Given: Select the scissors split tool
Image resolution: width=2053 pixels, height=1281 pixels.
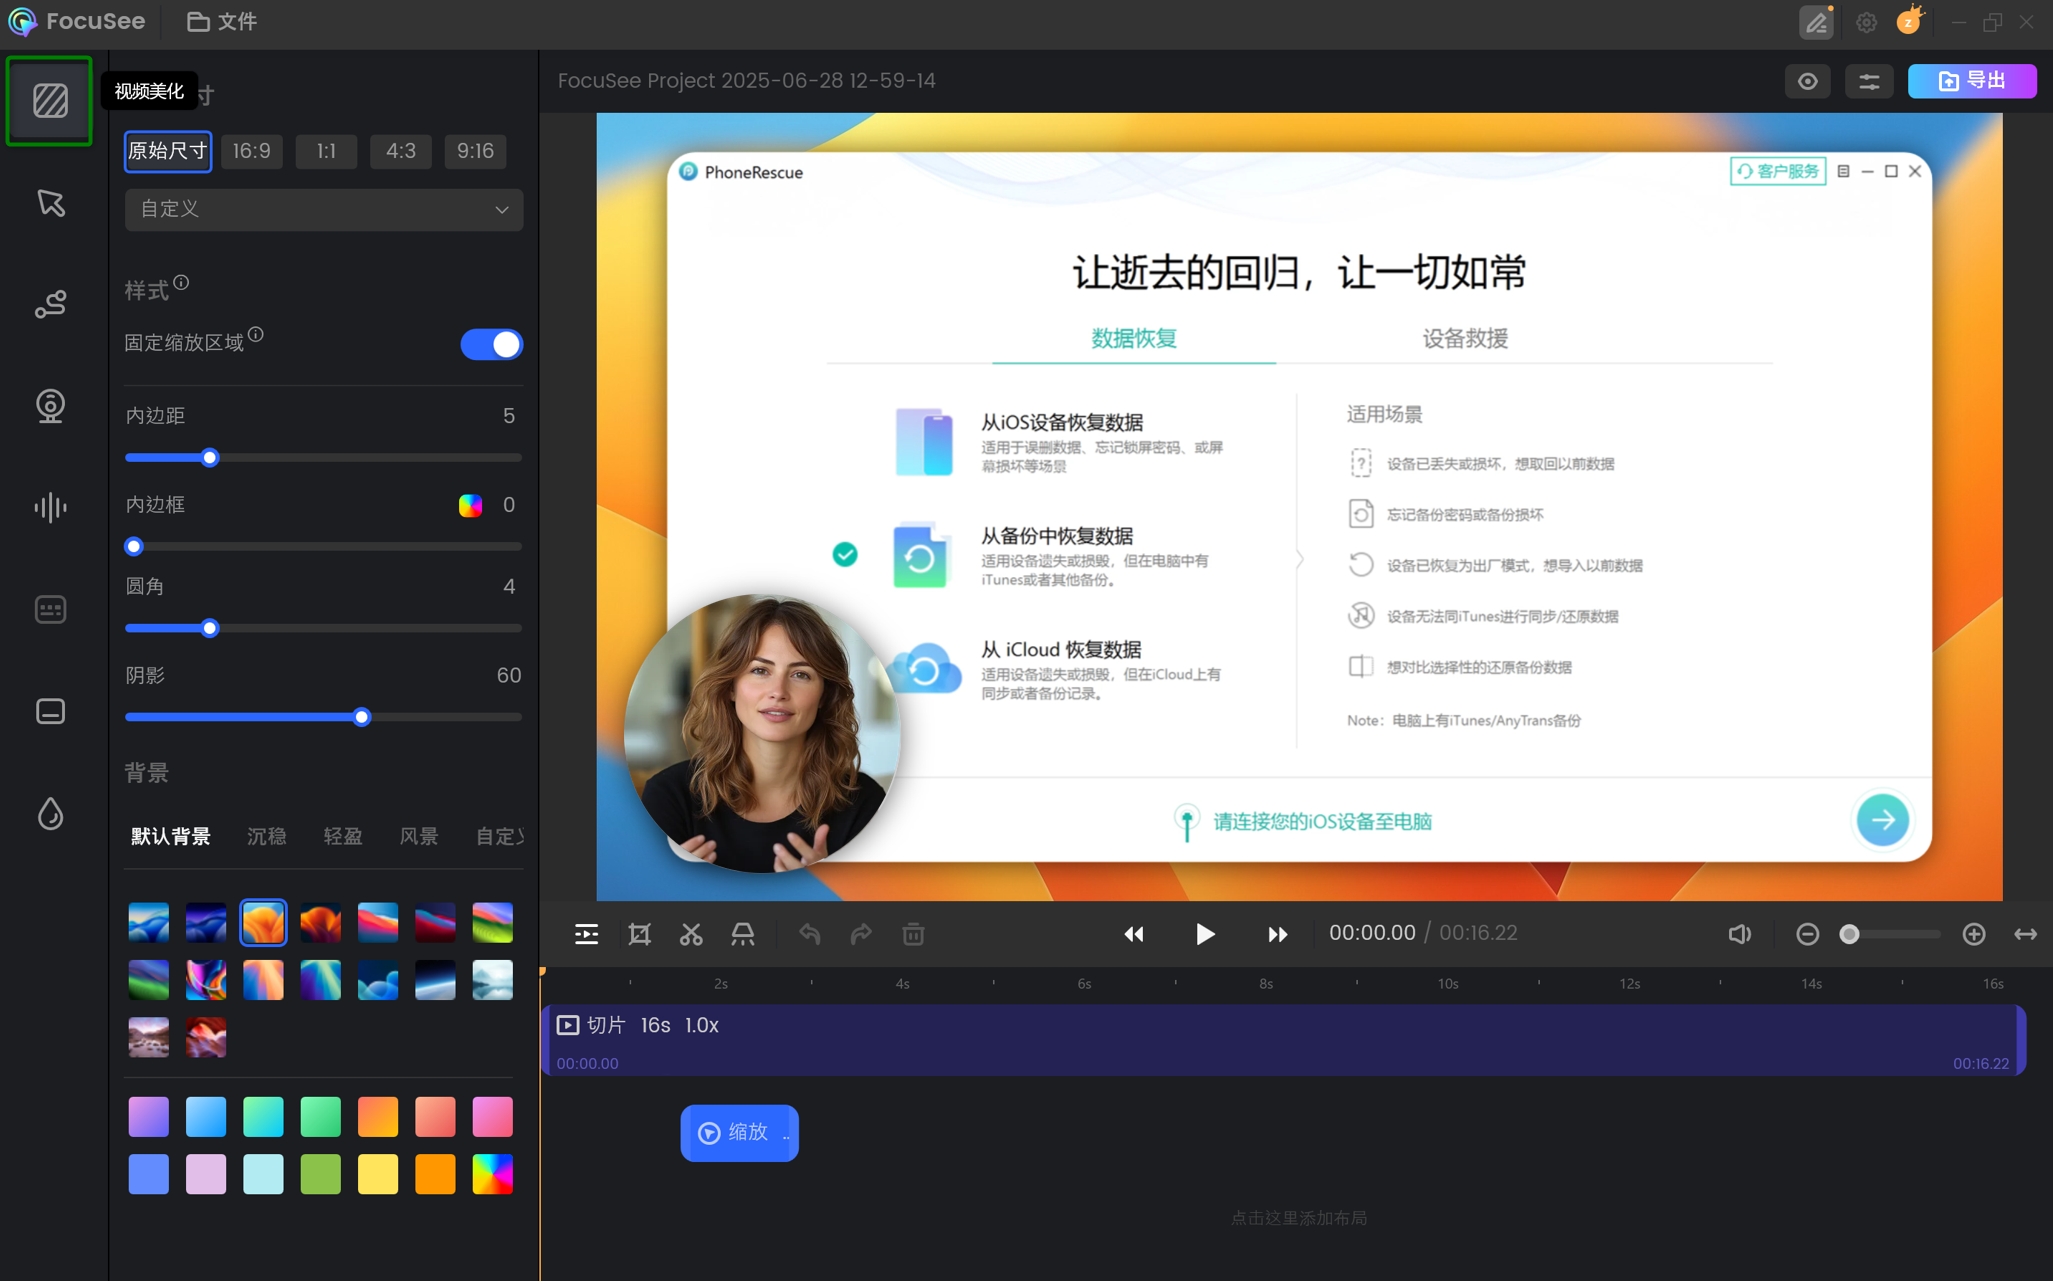Looking at the screenshot, I should point(691,934).
